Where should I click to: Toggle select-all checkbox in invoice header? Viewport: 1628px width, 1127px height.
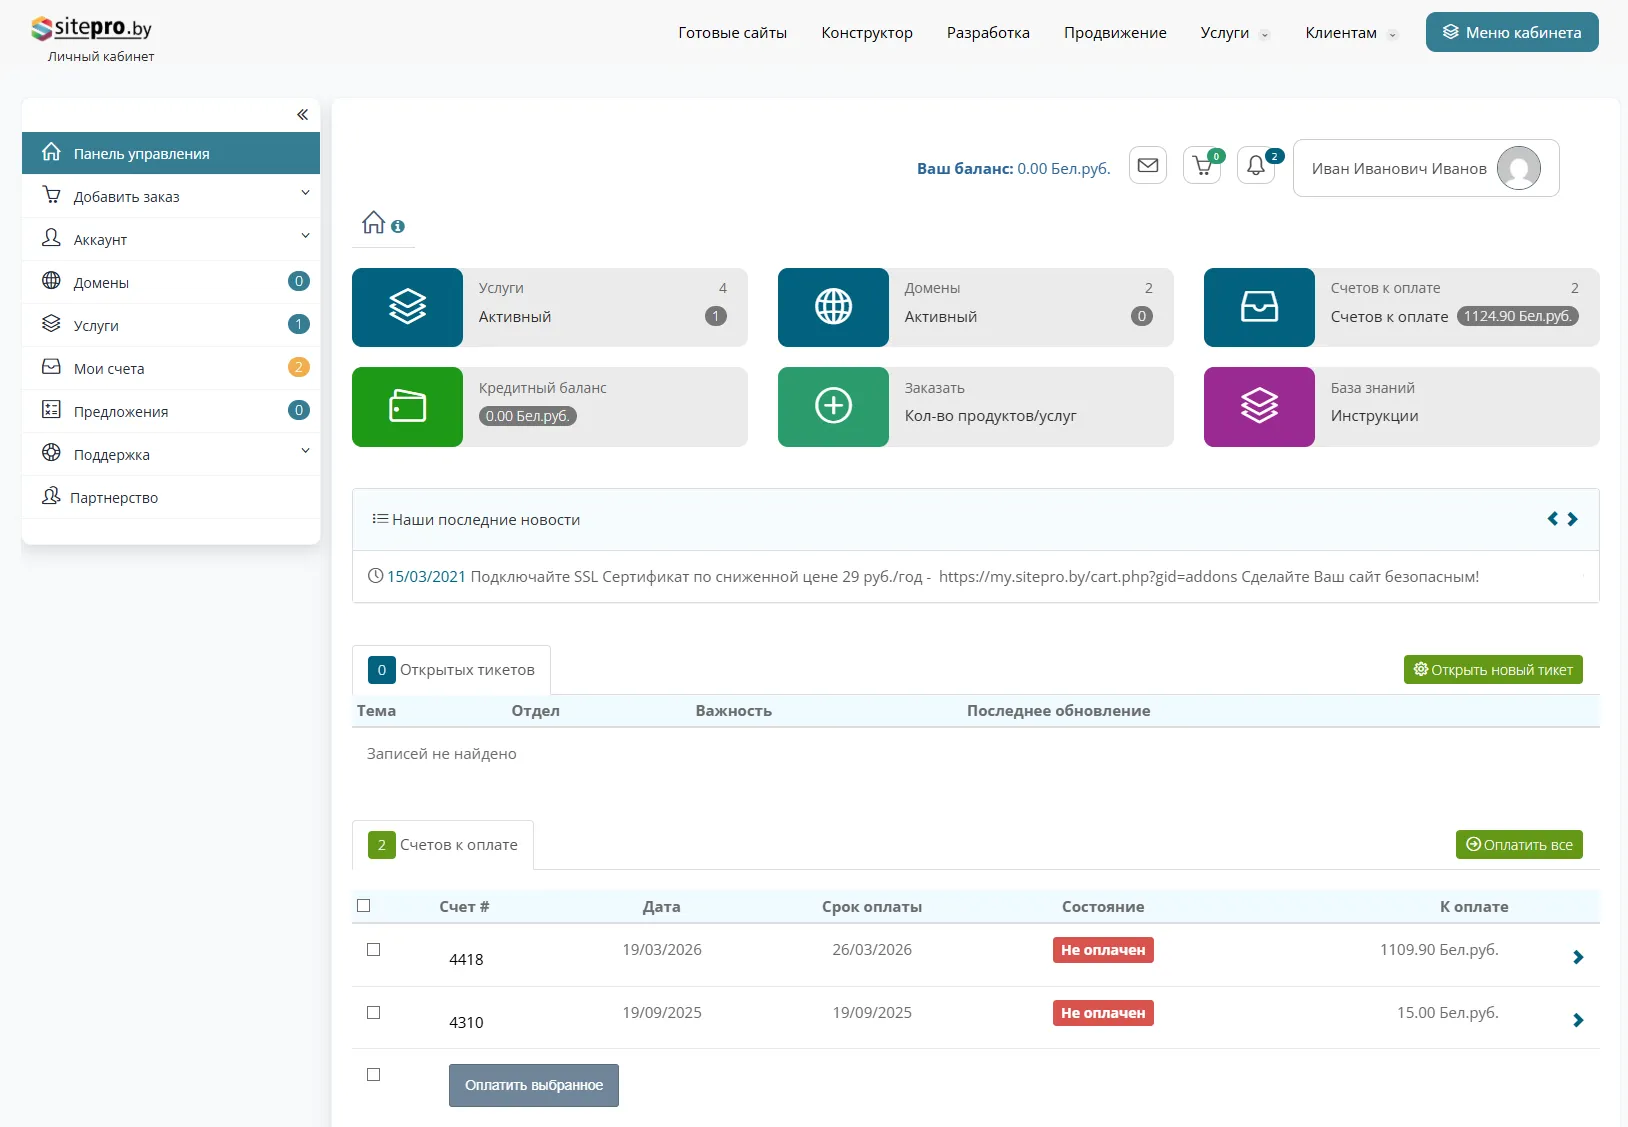(x=364, y=906)
